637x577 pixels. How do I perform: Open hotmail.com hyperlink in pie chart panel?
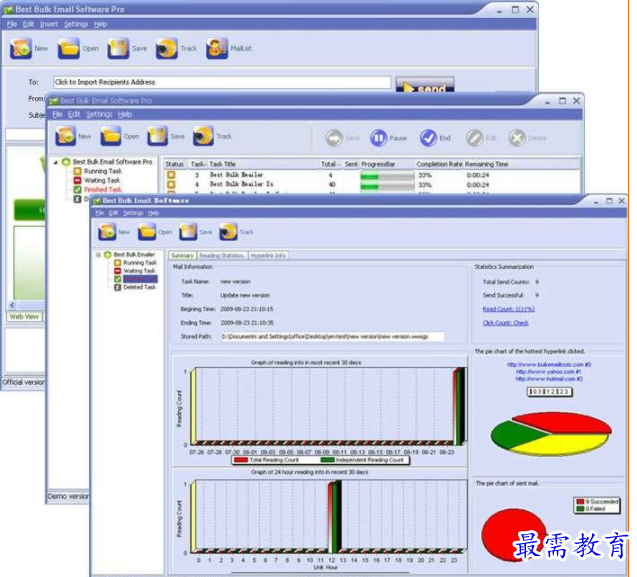(549, 379)
